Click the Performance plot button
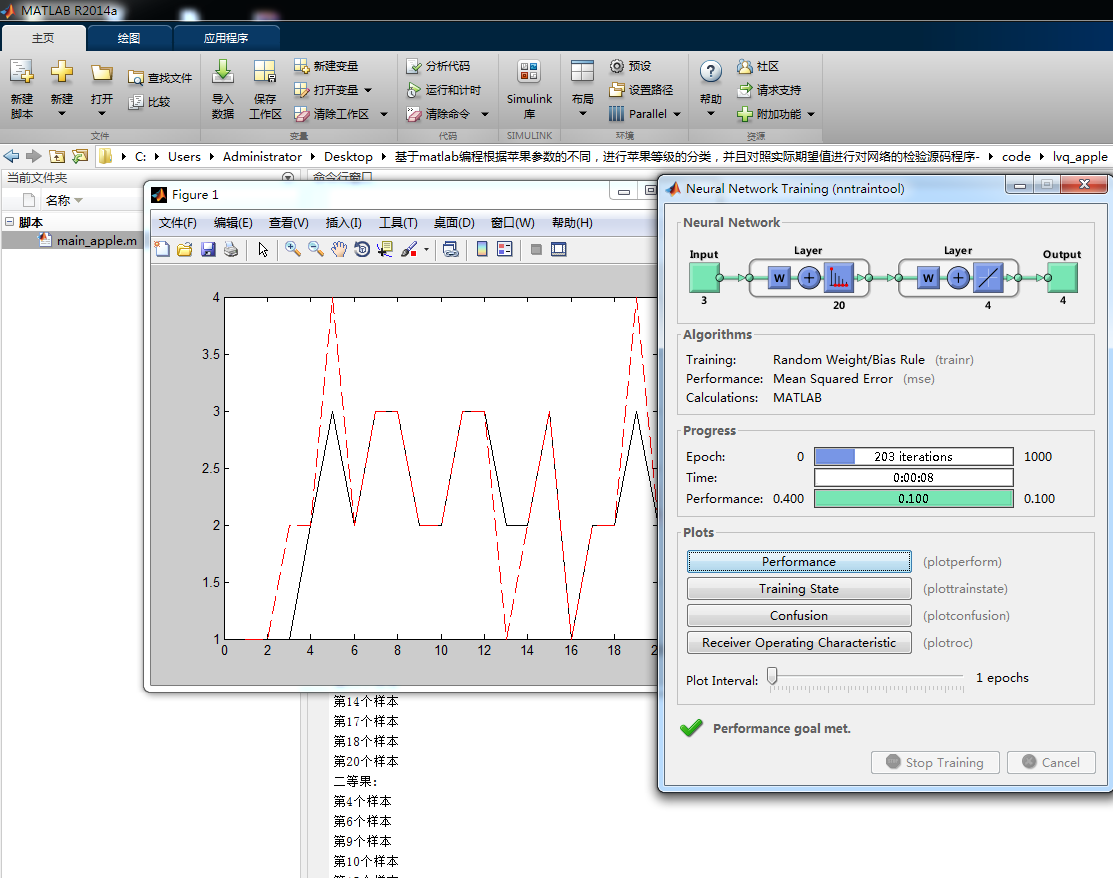 799,561
